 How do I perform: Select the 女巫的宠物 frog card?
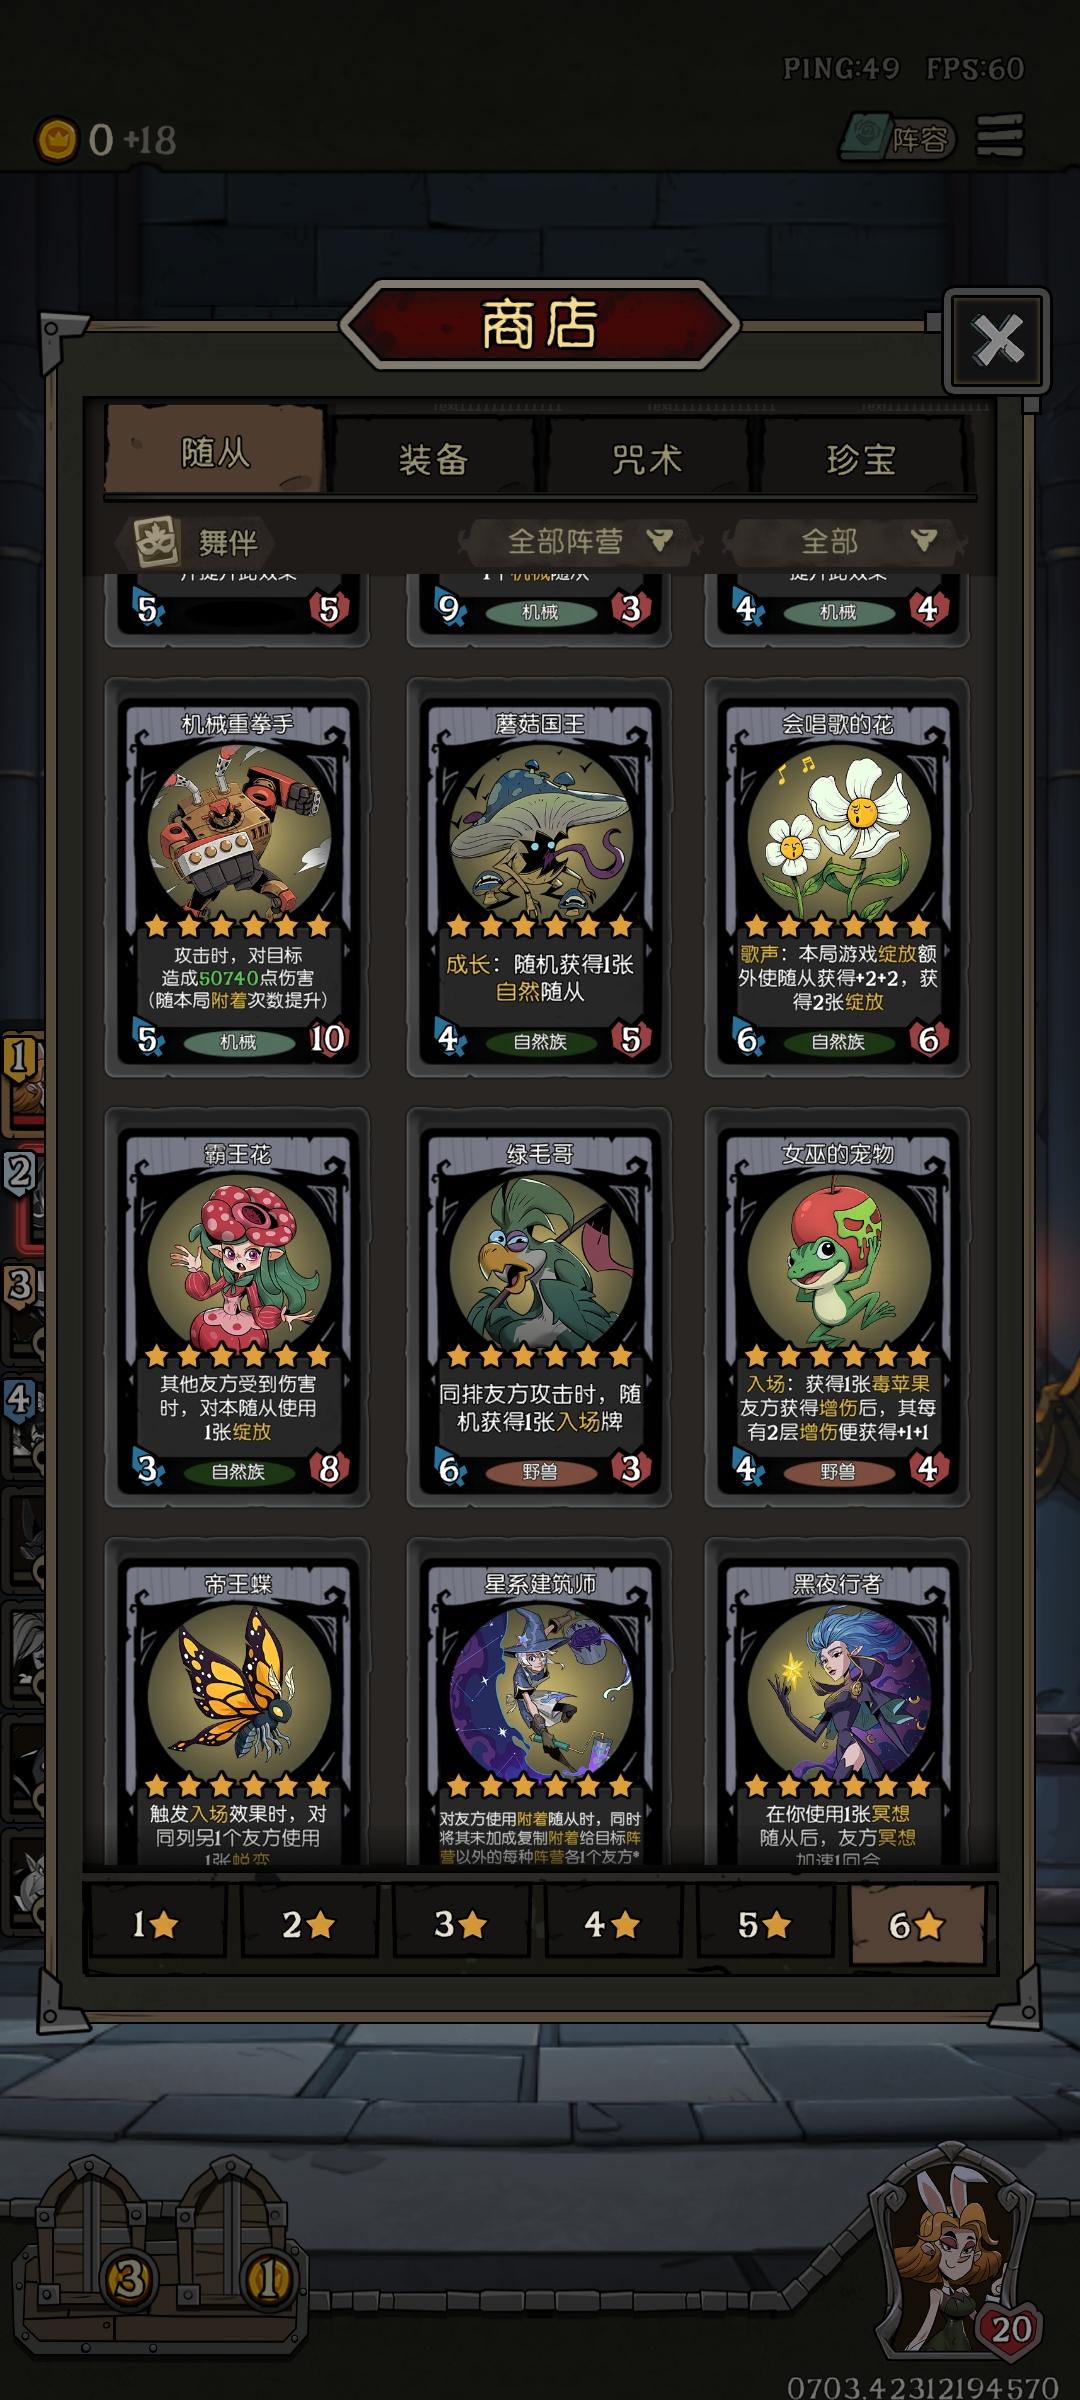[837, 1308]
